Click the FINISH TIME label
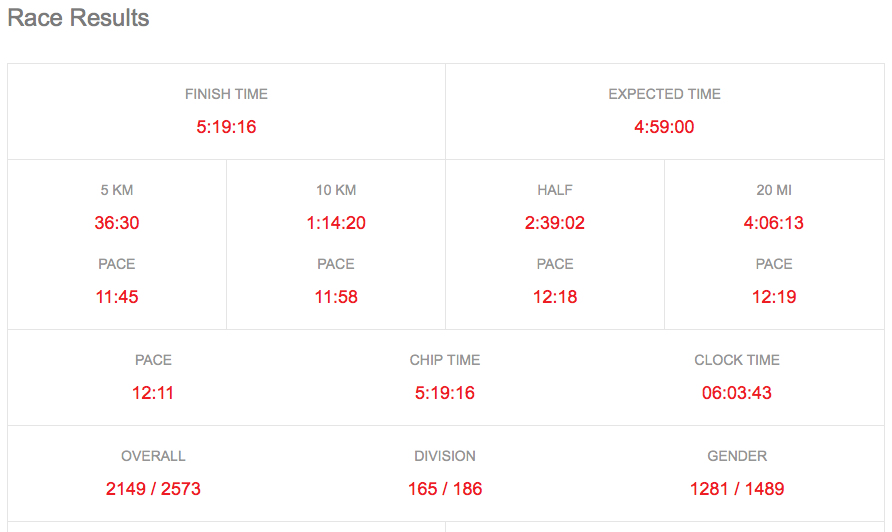Image resolution: width=892 pixels, height=532 pixels. (x=226, y=94)
